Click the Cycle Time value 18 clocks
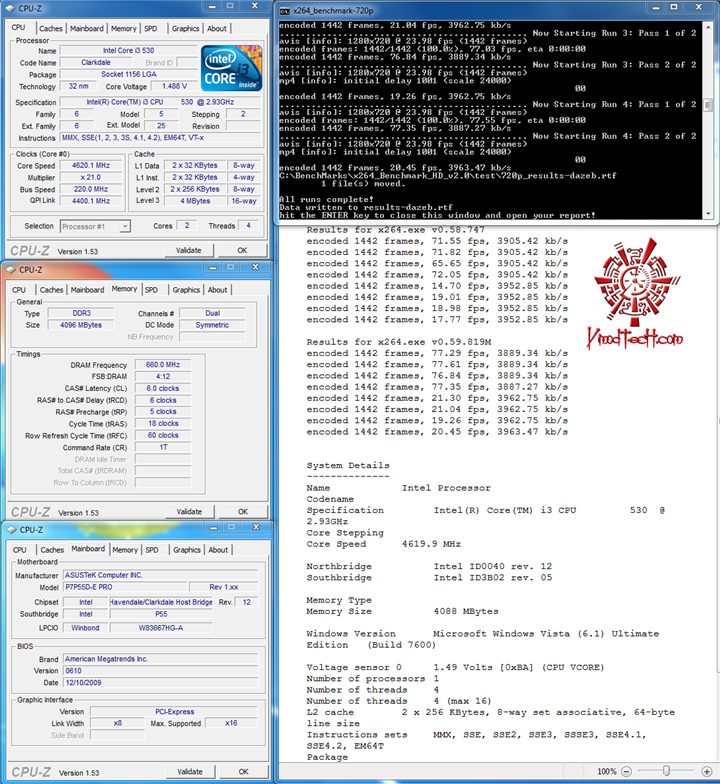This screenshot has width=720, height=784. coord(162,424)
